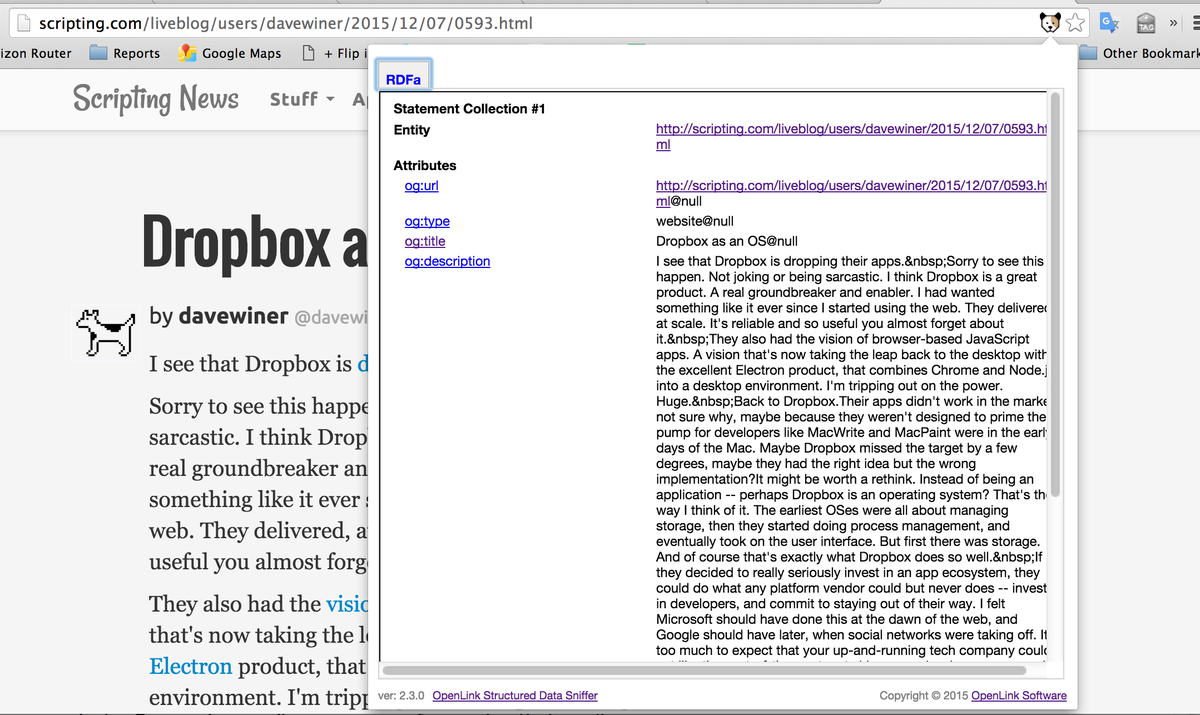Open the Google Maps bookmark

(x=230, y=53)
